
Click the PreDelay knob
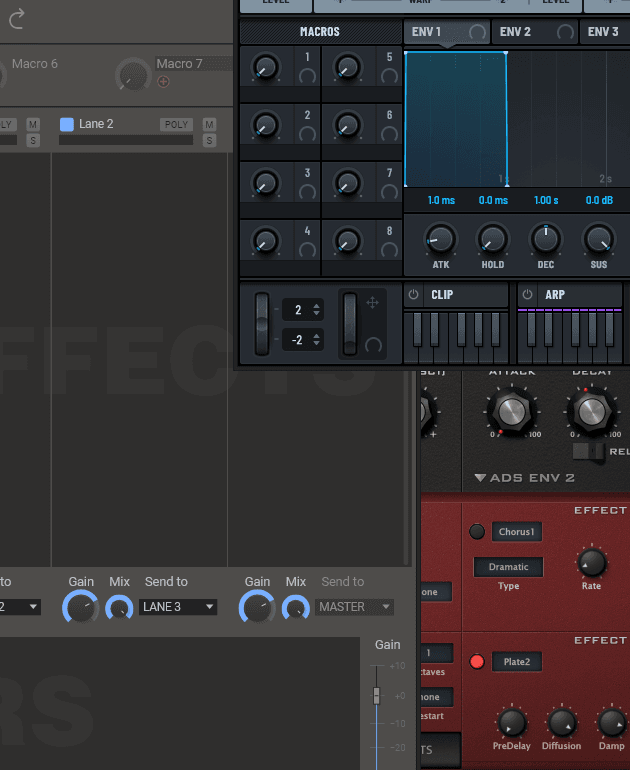[x=512, y=723]
